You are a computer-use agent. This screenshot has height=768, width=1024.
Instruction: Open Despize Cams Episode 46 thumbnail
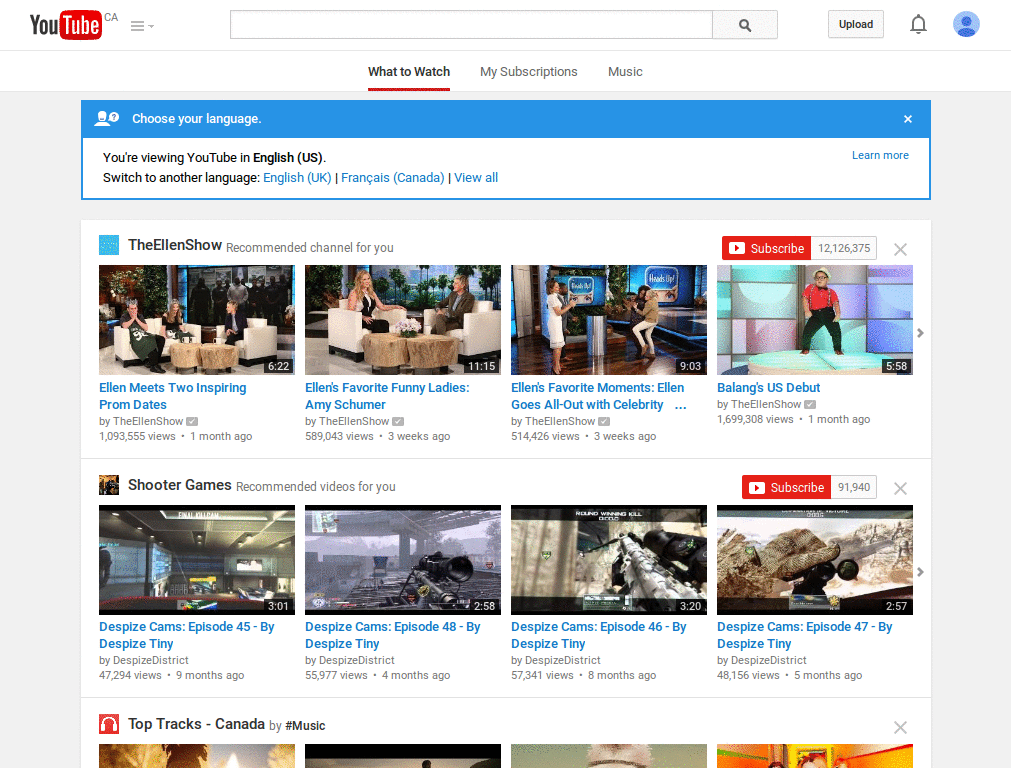point(609,560)
